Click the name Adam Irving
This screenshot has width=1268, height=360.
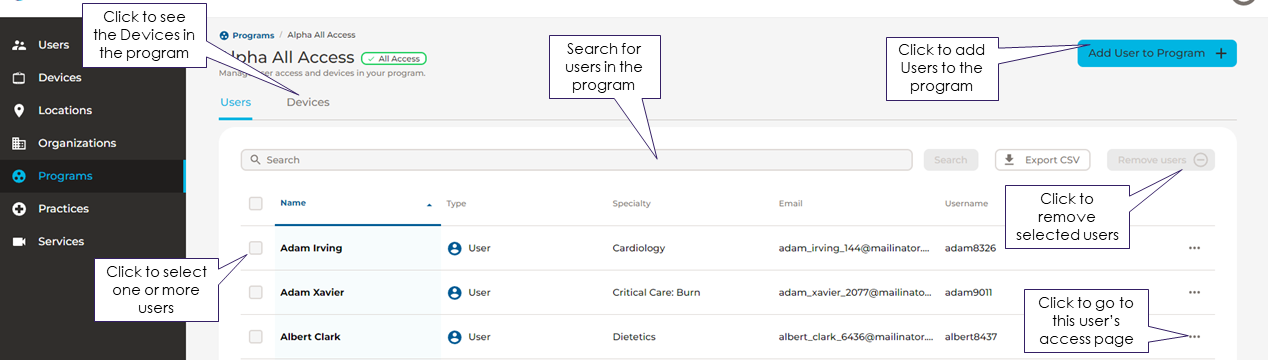point(310,248)
